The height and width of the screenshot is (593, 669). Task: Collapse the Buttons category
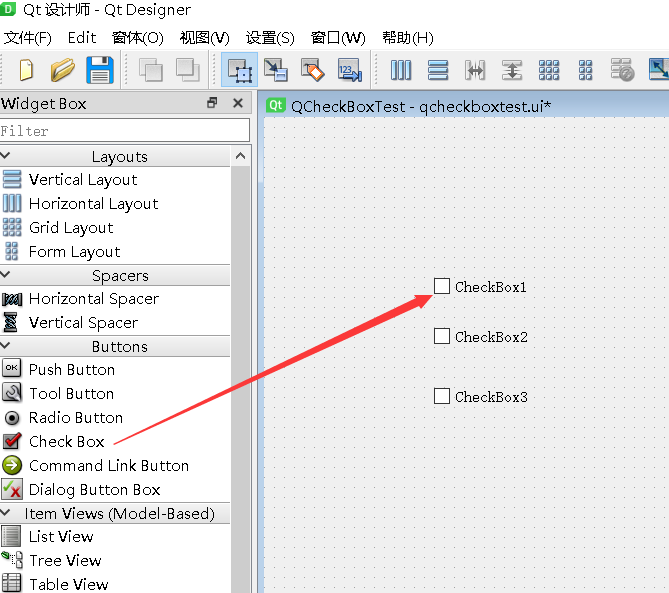[5, 345]
